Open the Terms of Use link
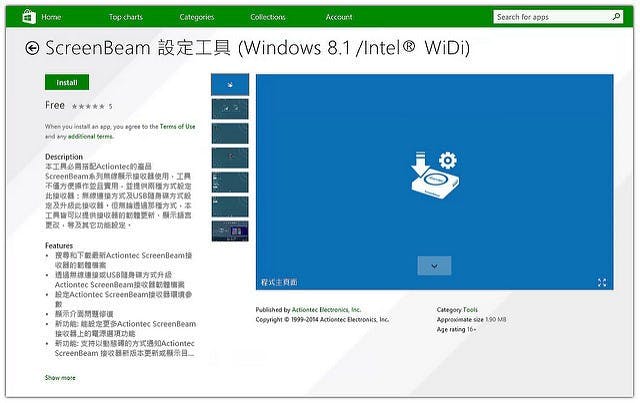 (178, 127)
